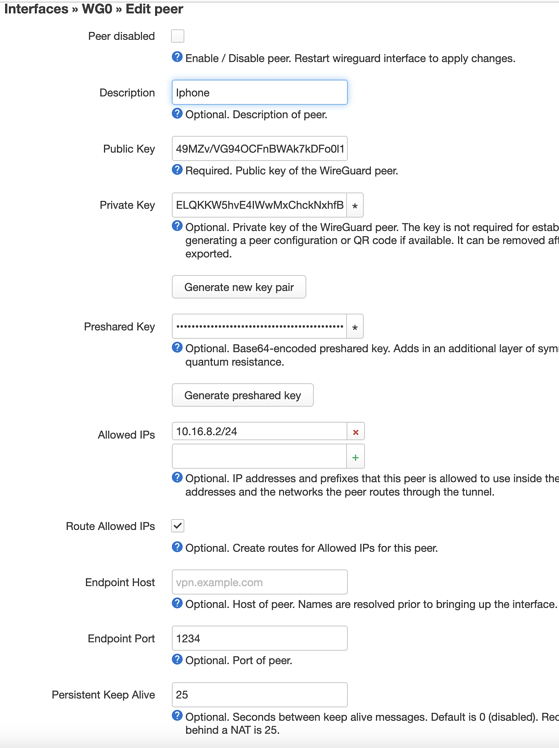Click the empty Allowed IPs input field

[259, 457]
